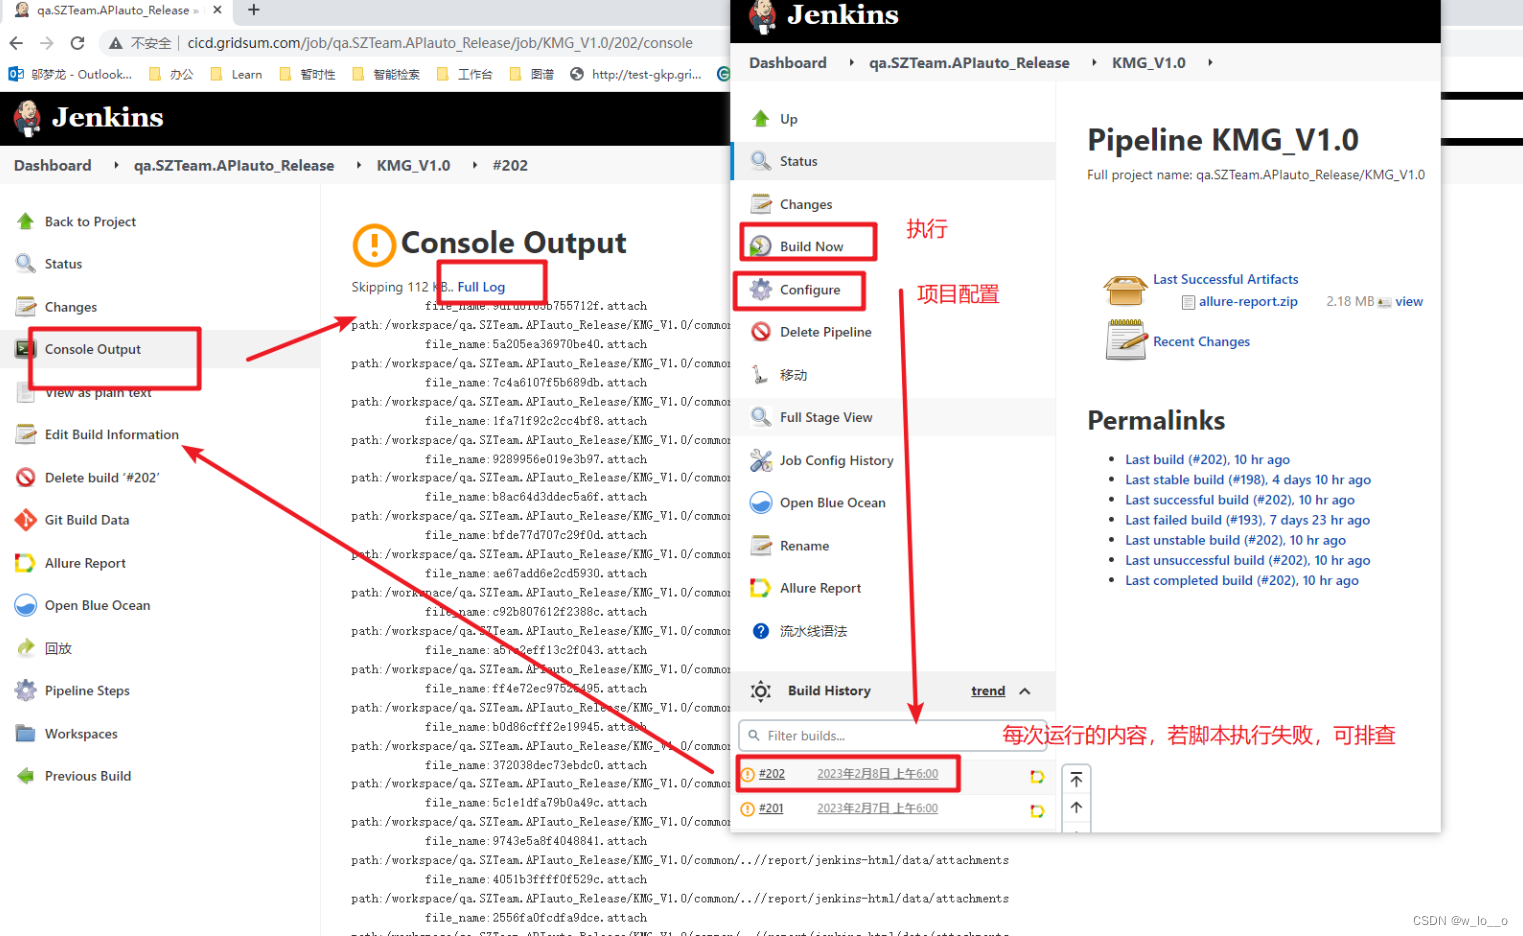Image resolution: width=1523 pixels, height=936 pixels.
Task: Click the Previous Build arrow icon
Action: pos(25,776)
